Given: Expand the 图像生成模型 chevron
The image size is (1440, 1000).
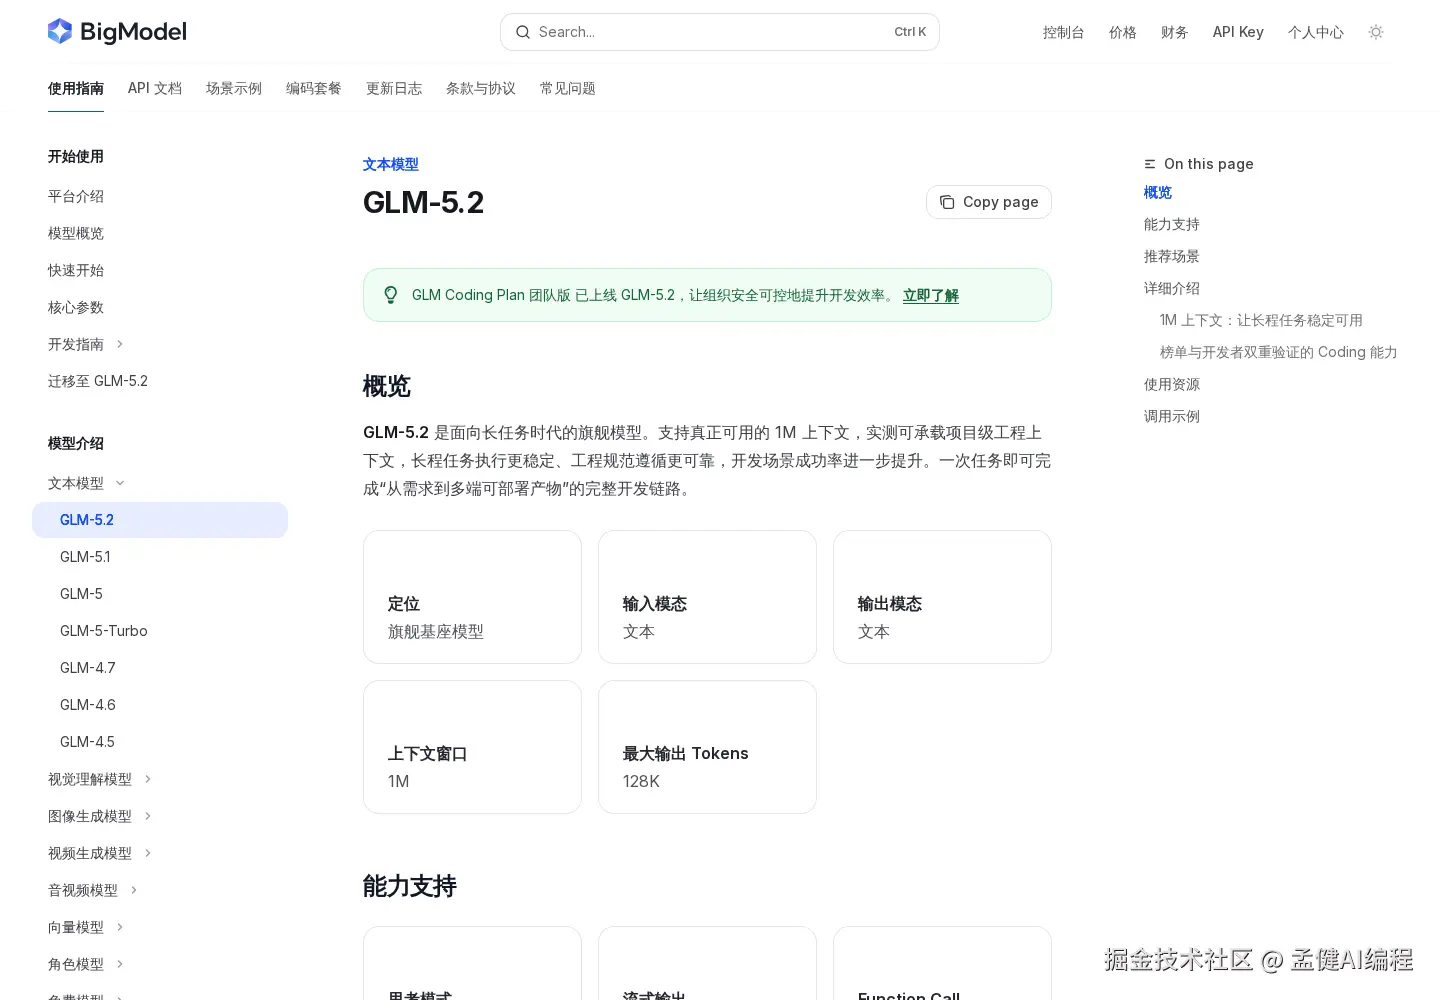Looking at the screenshot, I should click(148, 816).
